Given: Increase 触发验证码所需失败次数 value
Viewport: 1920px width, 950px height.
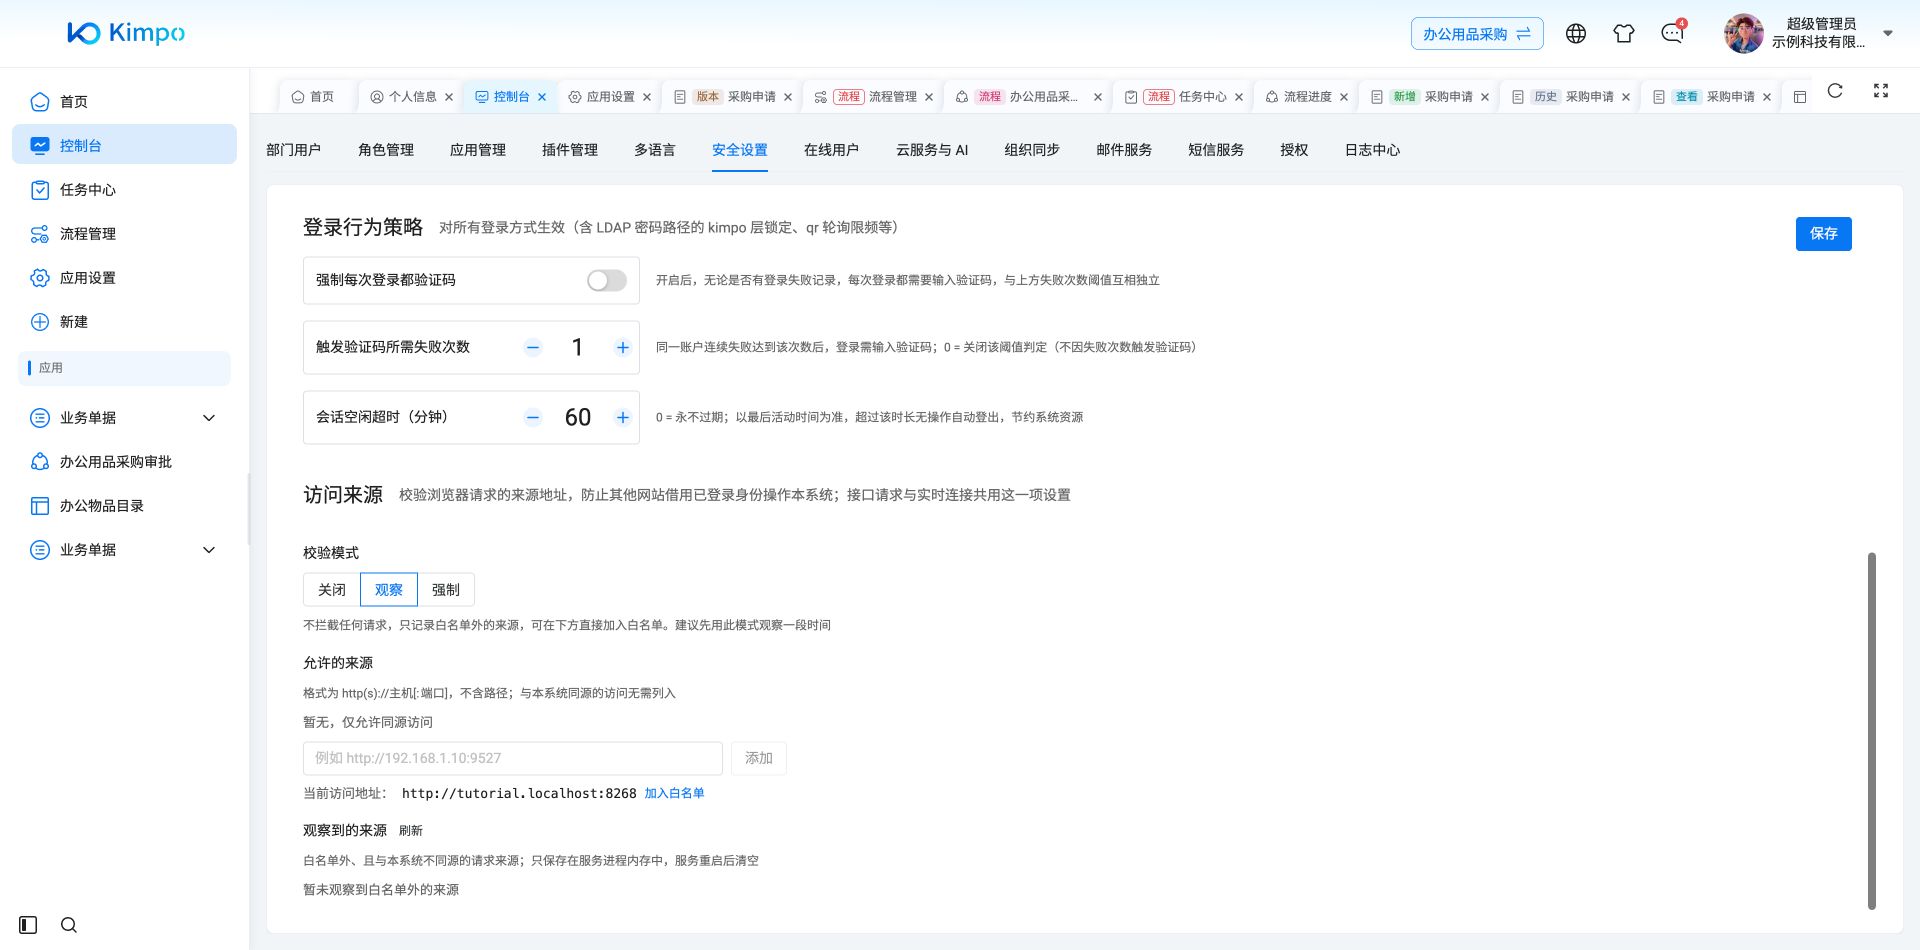Looking at the screenshot, I should point(622,348).
